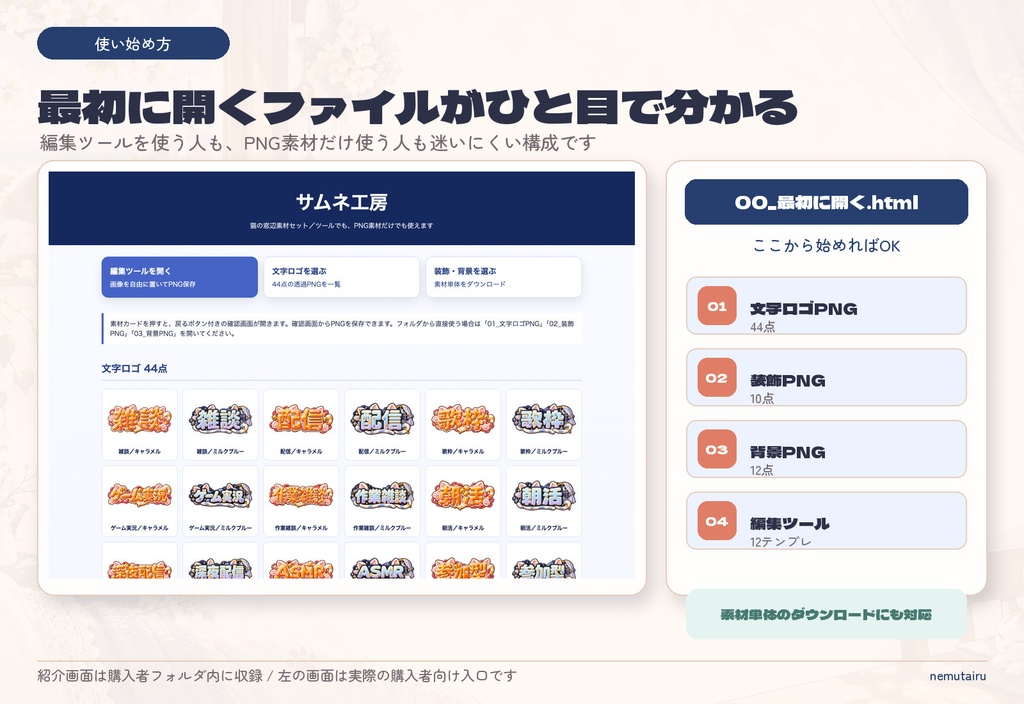Click the 文字ロゴ 44点 section heading

[135, 368]
